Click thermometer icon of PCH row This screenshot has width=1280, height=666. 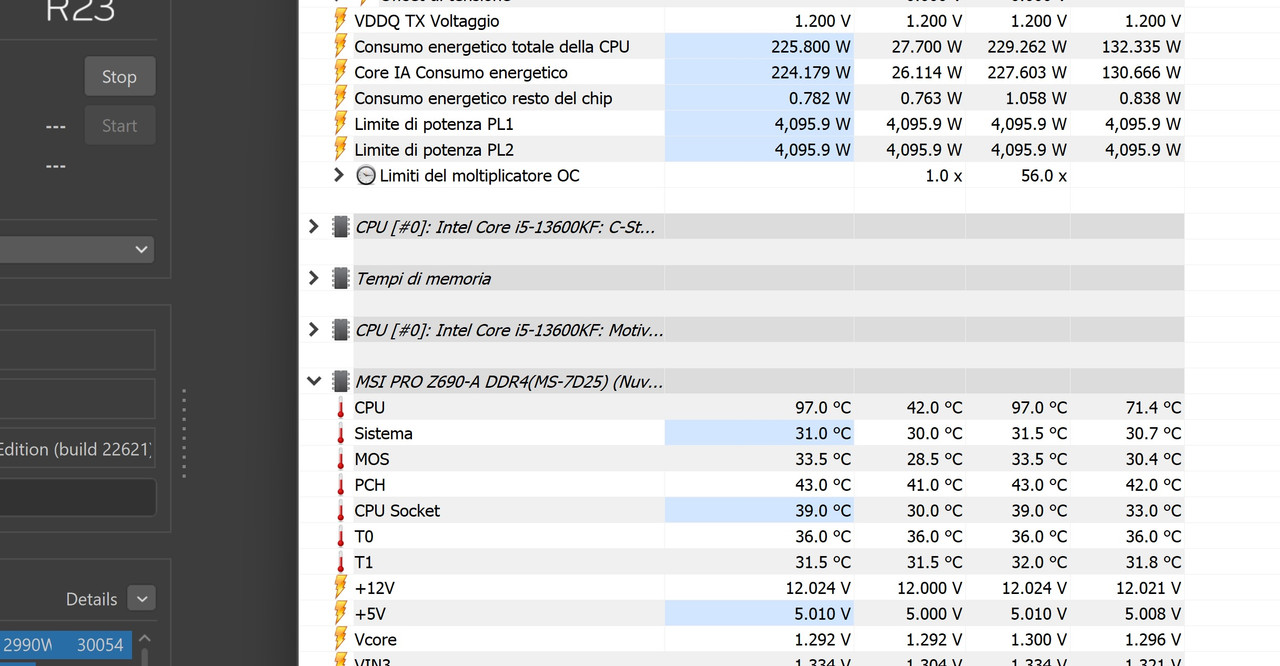point(340,484)
